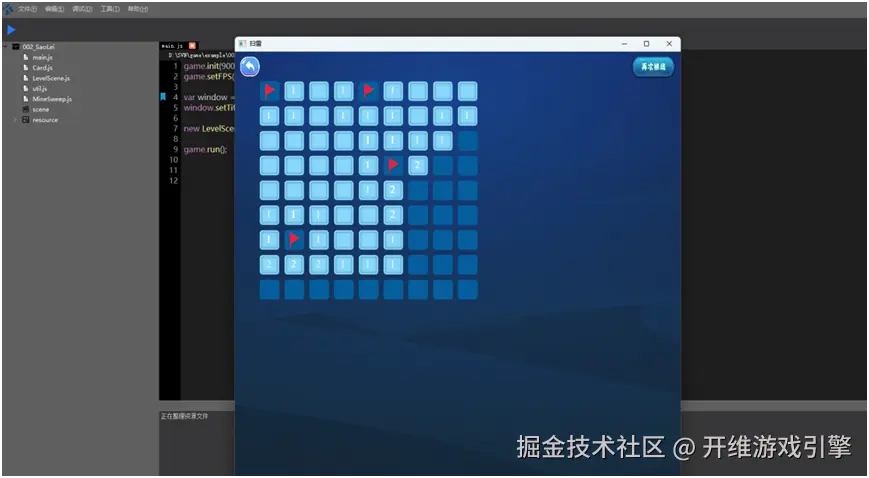Click the file path bar under the tab

201,55
